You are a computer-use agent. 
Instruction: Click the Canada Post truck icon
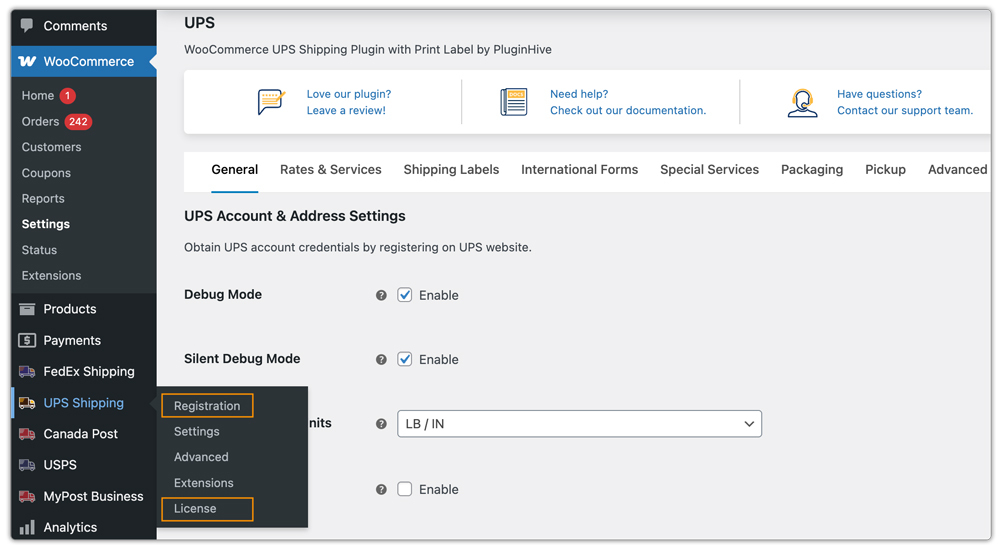click(x=27, y=434)
